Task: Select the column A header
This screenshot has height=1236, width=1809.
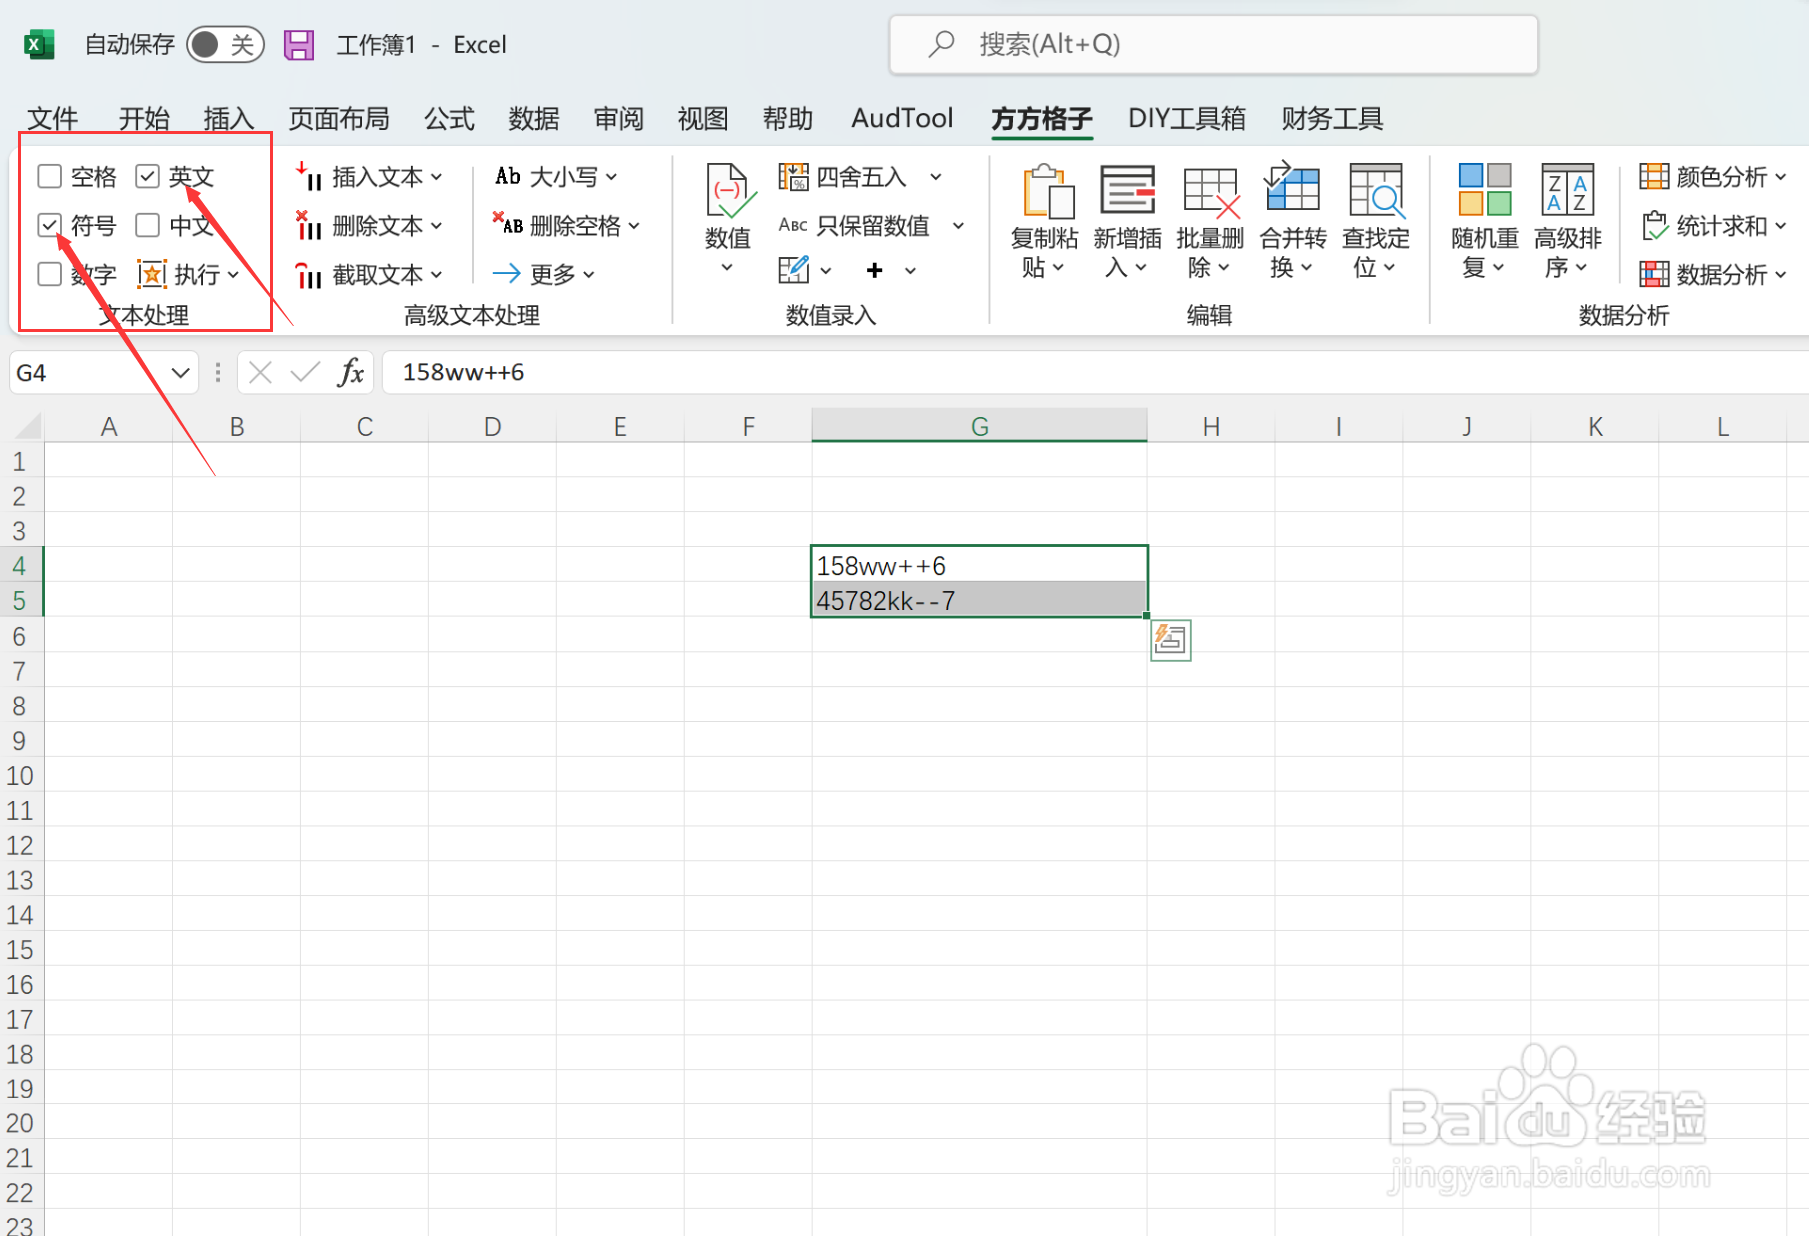Action: (108, 426)
